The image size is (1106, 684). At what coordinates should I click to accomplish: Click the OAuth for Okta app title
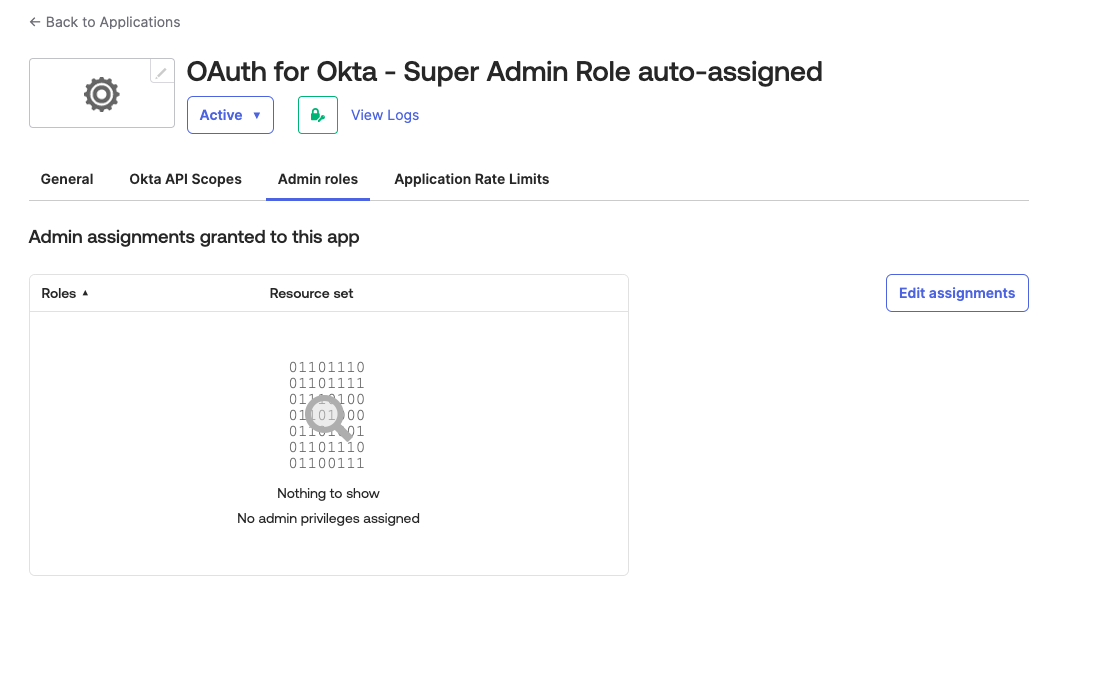504,72
